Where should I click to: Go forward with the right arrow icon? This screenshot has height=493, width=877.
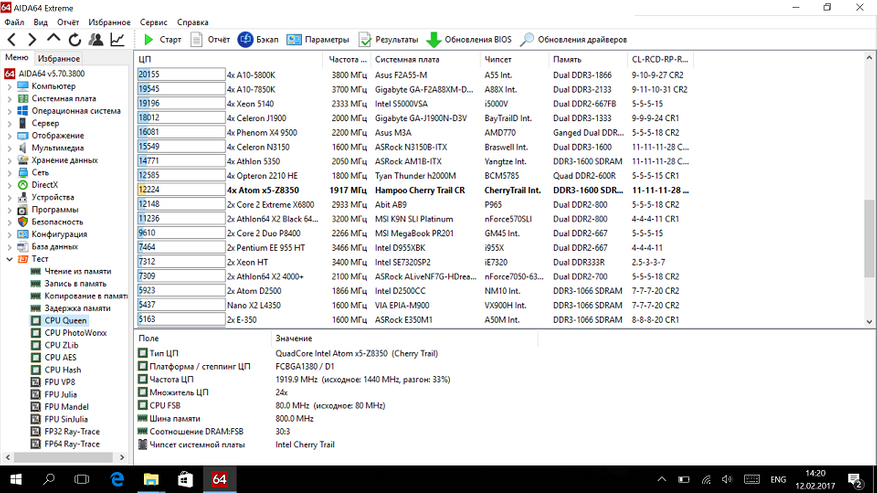click(32, 40)
